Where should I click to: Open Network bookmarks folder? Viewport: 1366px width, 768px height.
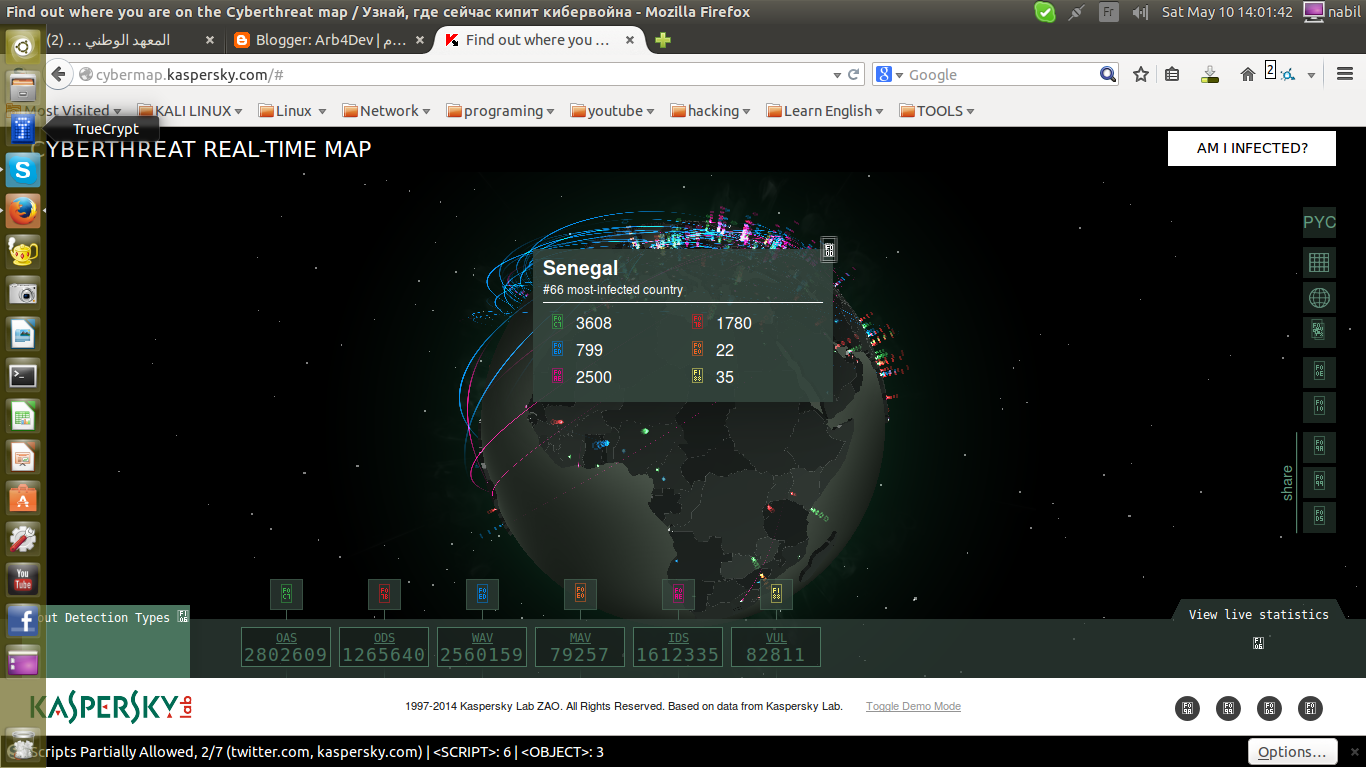386,111
